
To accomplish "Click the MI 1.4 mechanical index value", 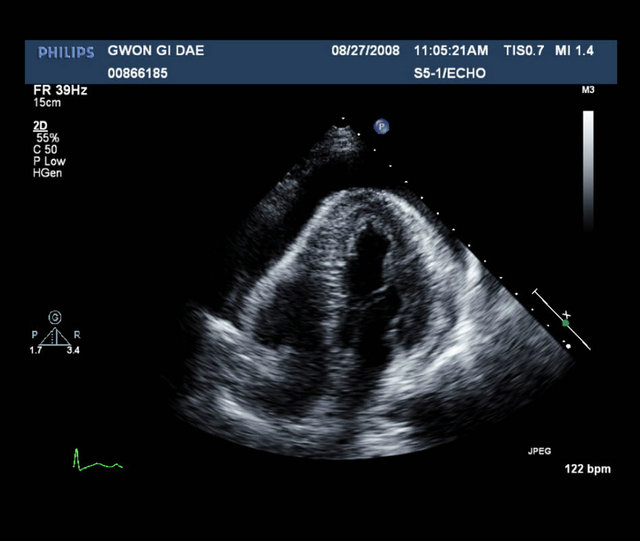I will (x=574, y=51).
